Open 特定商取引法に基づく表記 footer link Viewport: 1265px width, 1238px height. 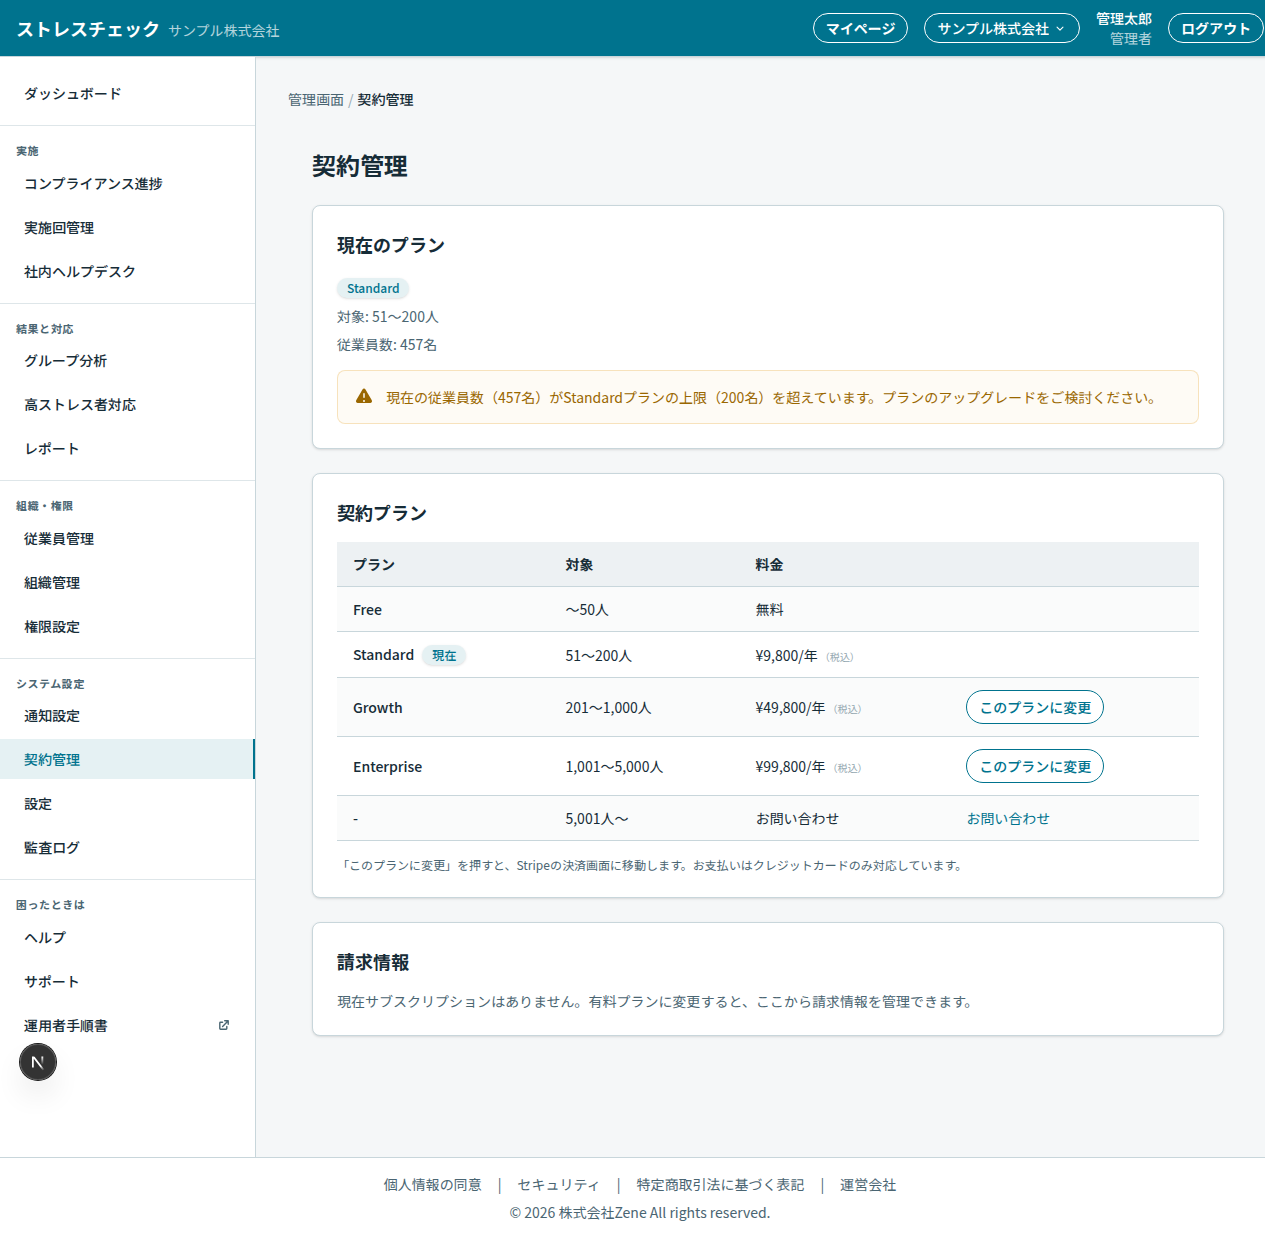point(720,1185)
